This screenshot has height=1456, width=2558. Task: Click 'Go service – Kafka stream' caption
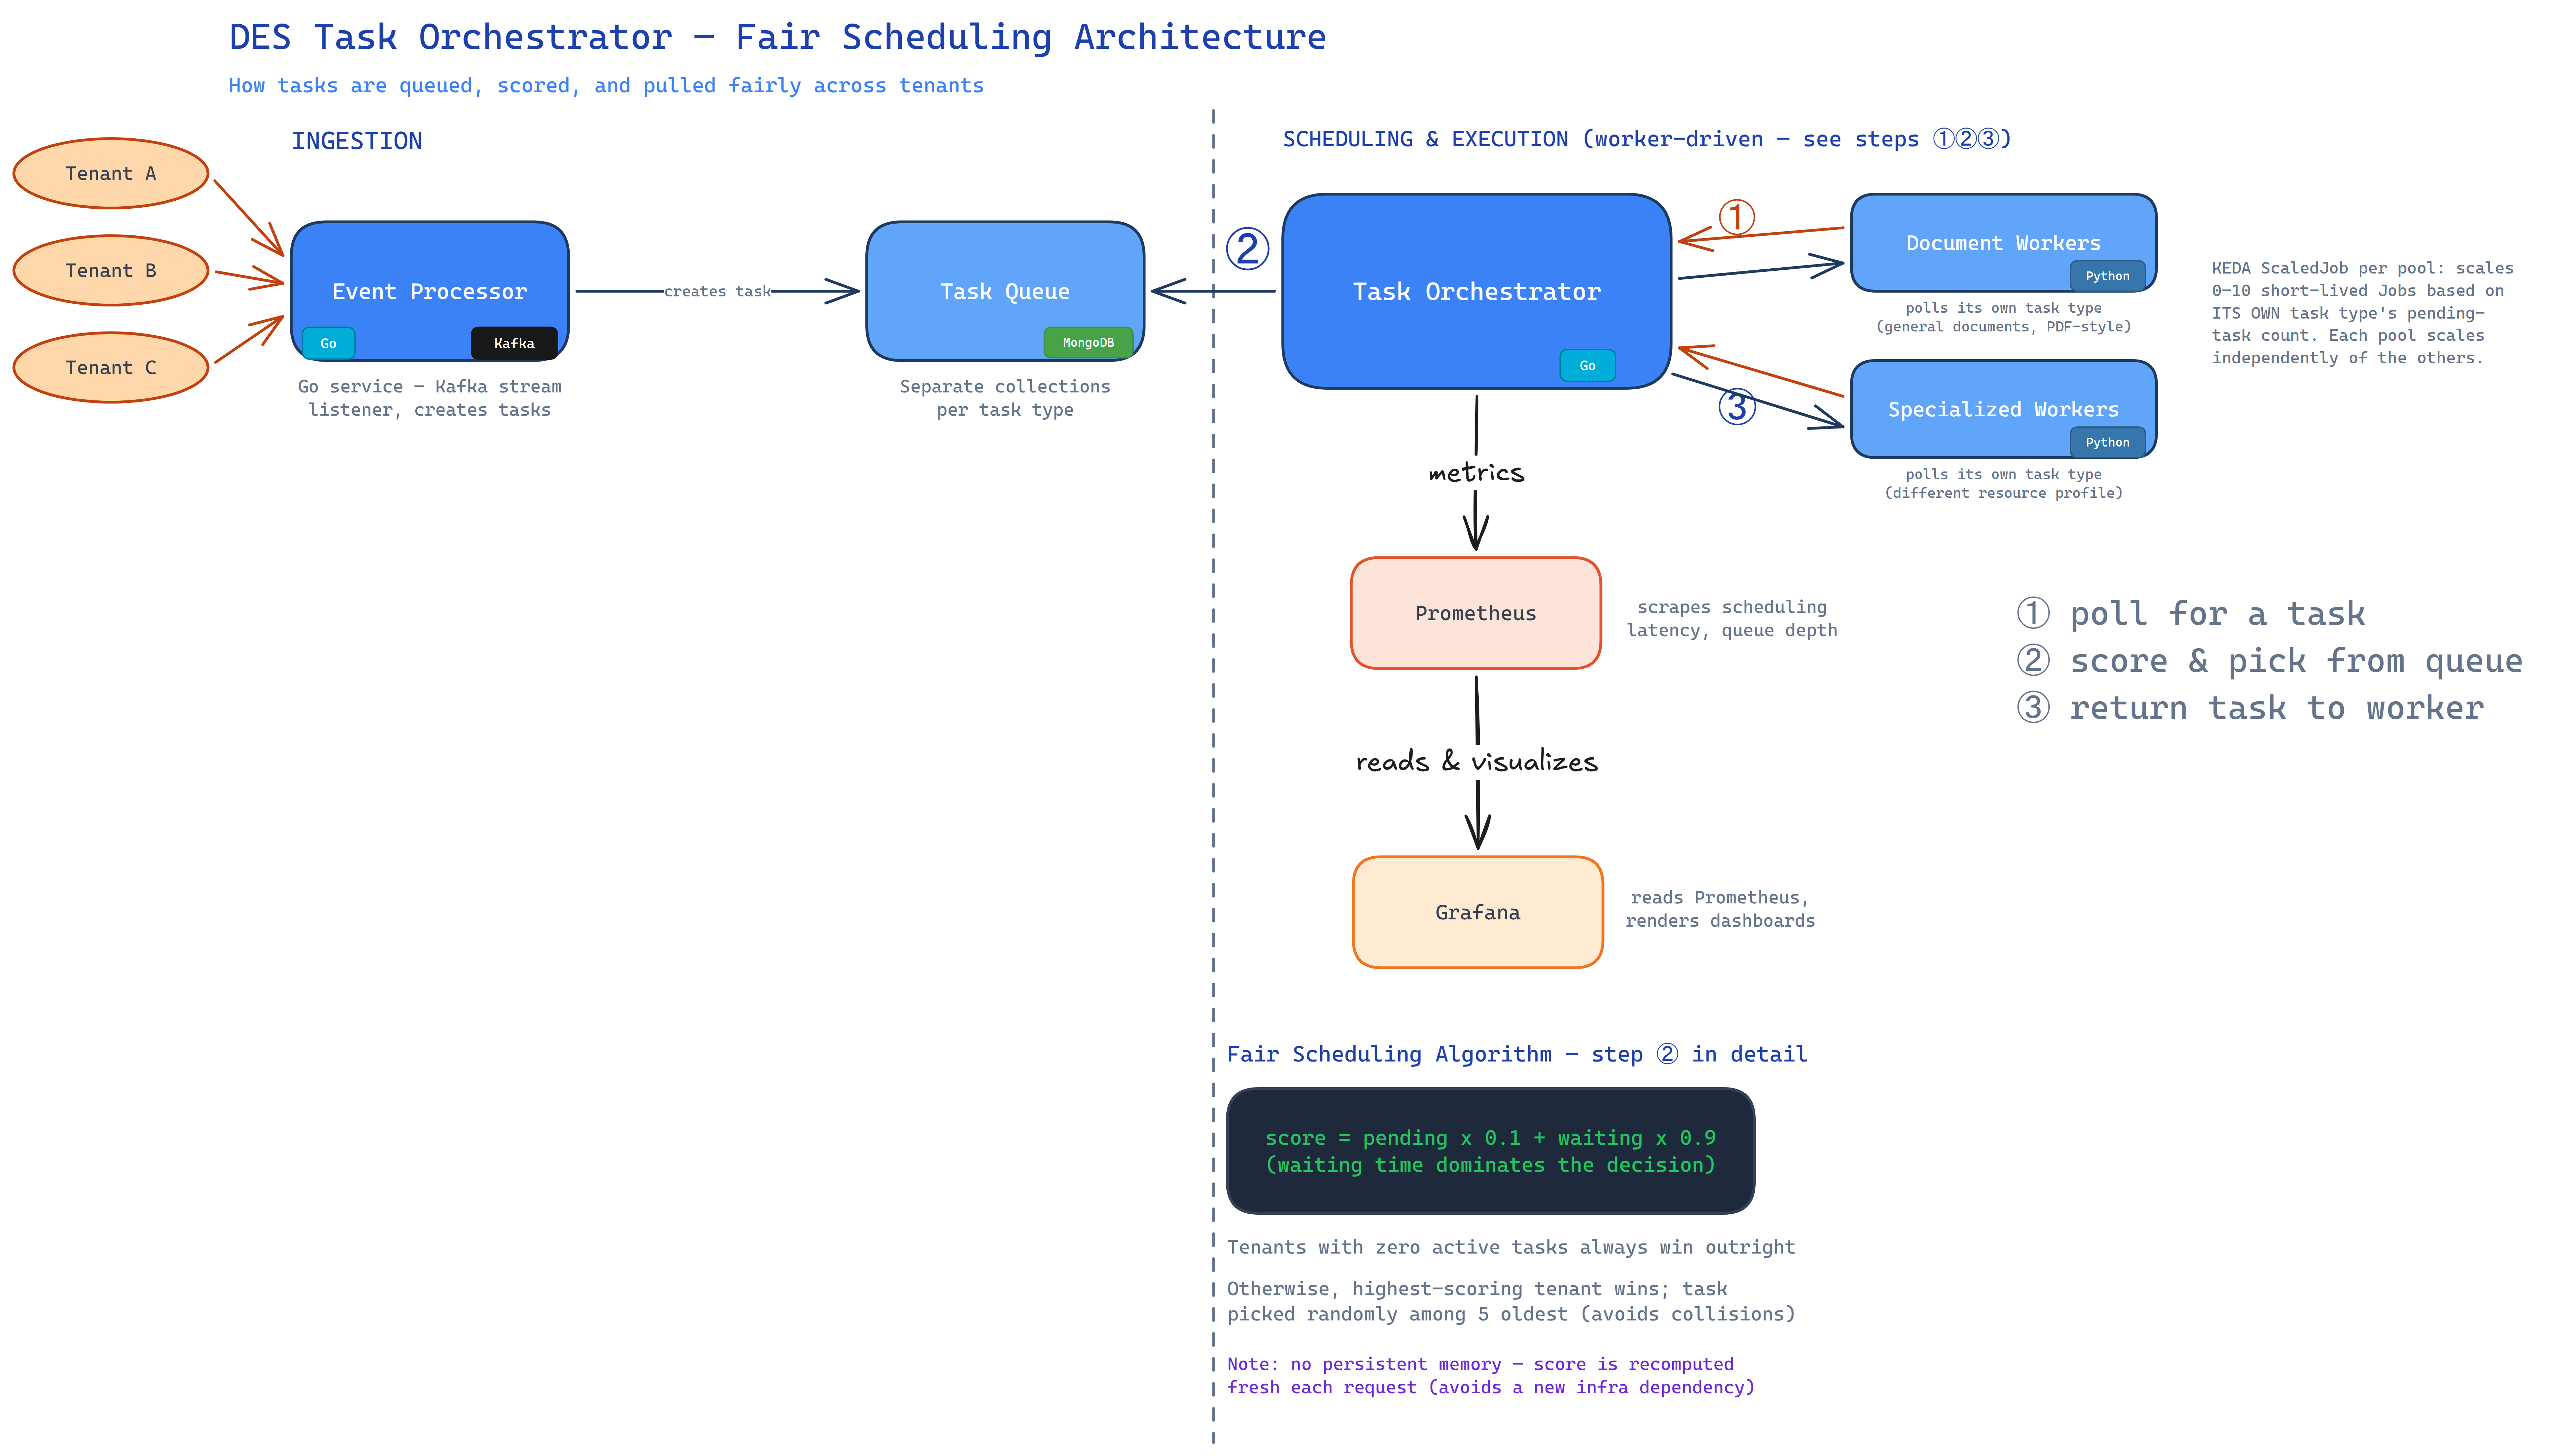tap(430, 398)
